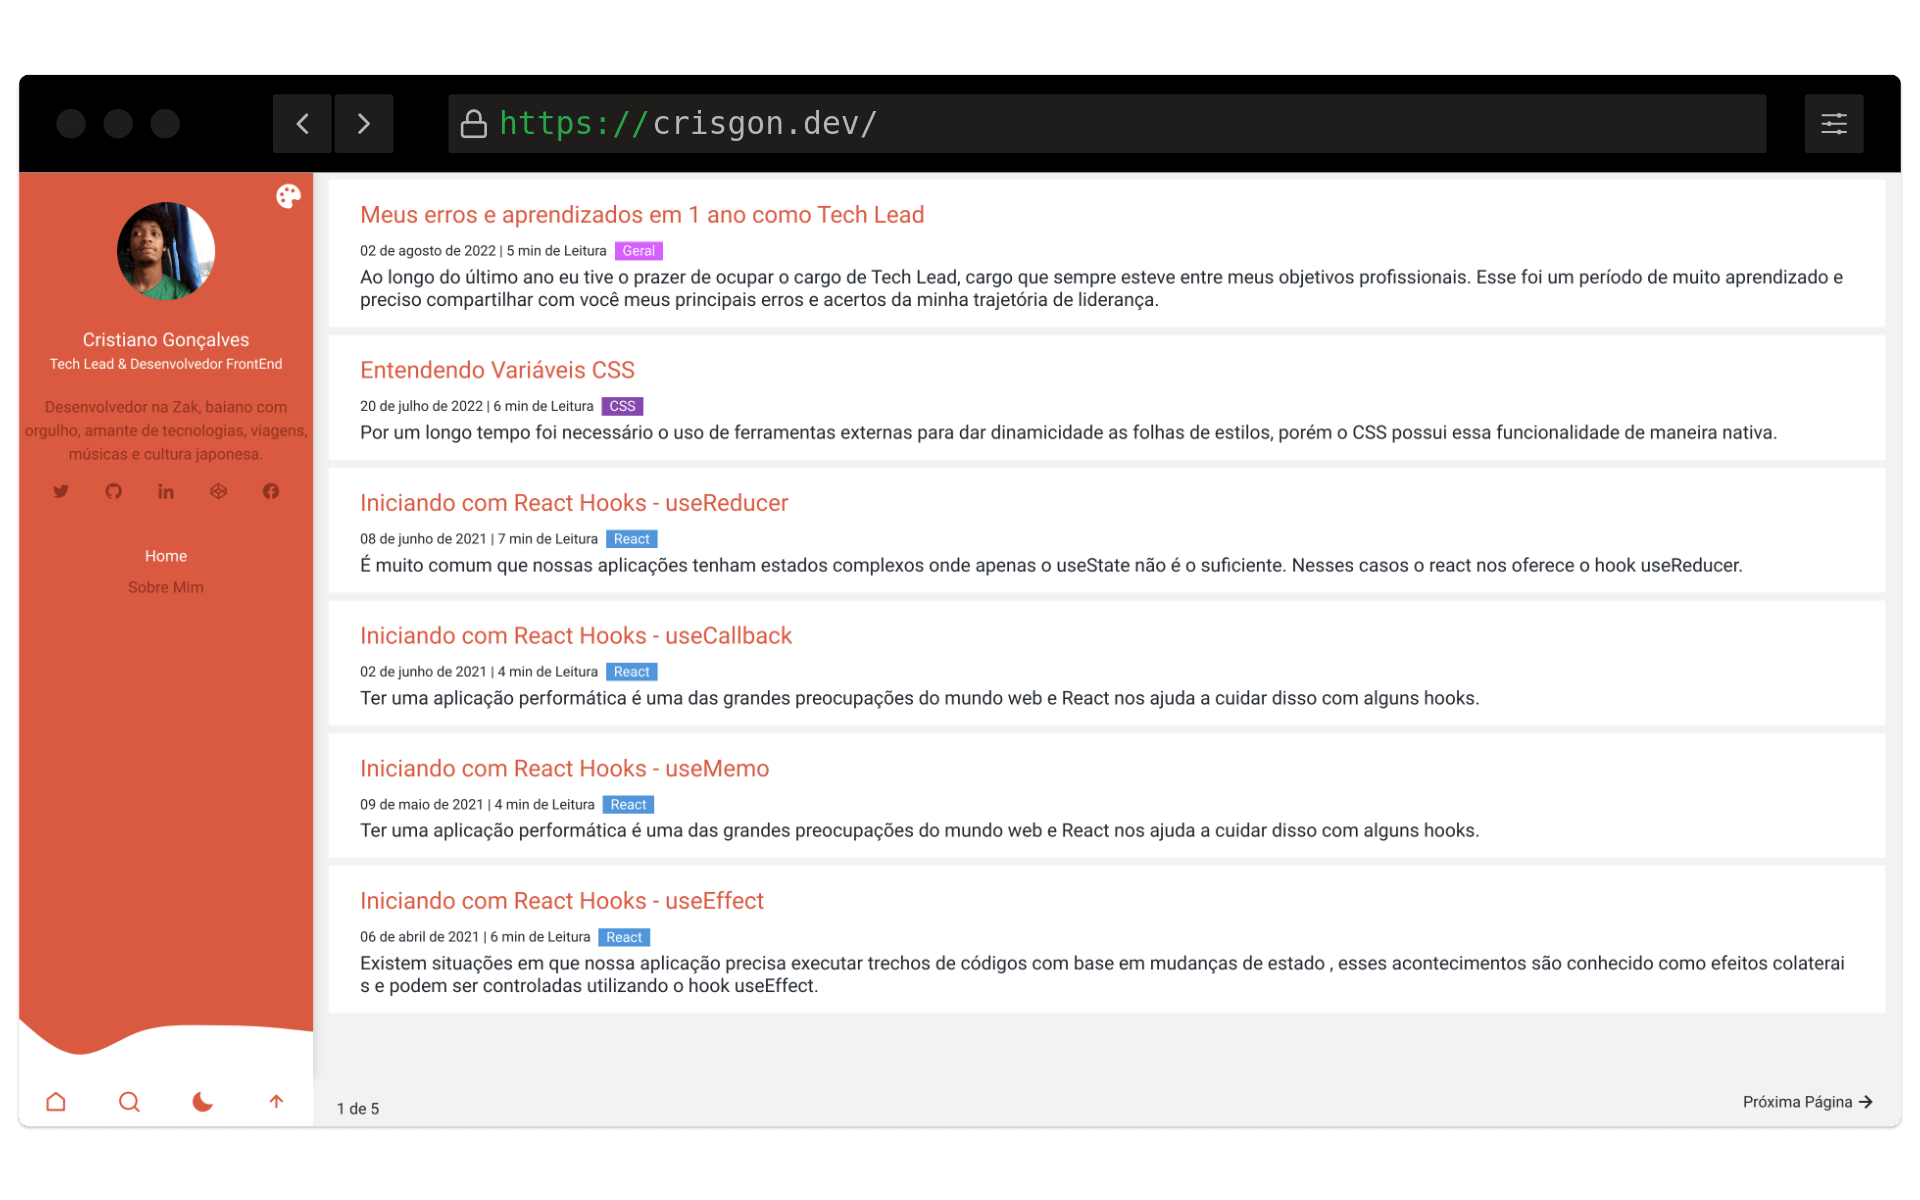This screenshot has height=1200, width=1920.
Task: Open the color theme palette icon
Action: coord(288,196)
